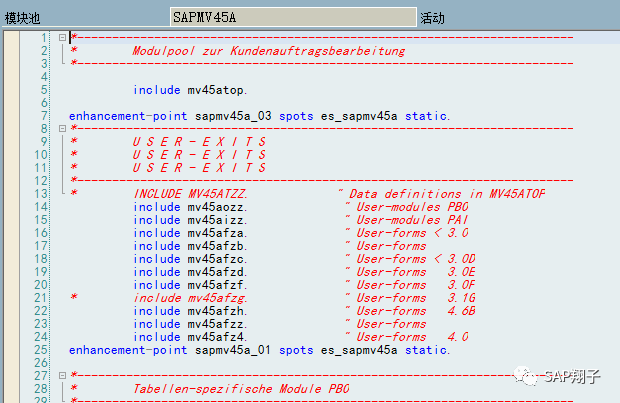Click enhancement-point sapmv45a_01 statement

260,350
